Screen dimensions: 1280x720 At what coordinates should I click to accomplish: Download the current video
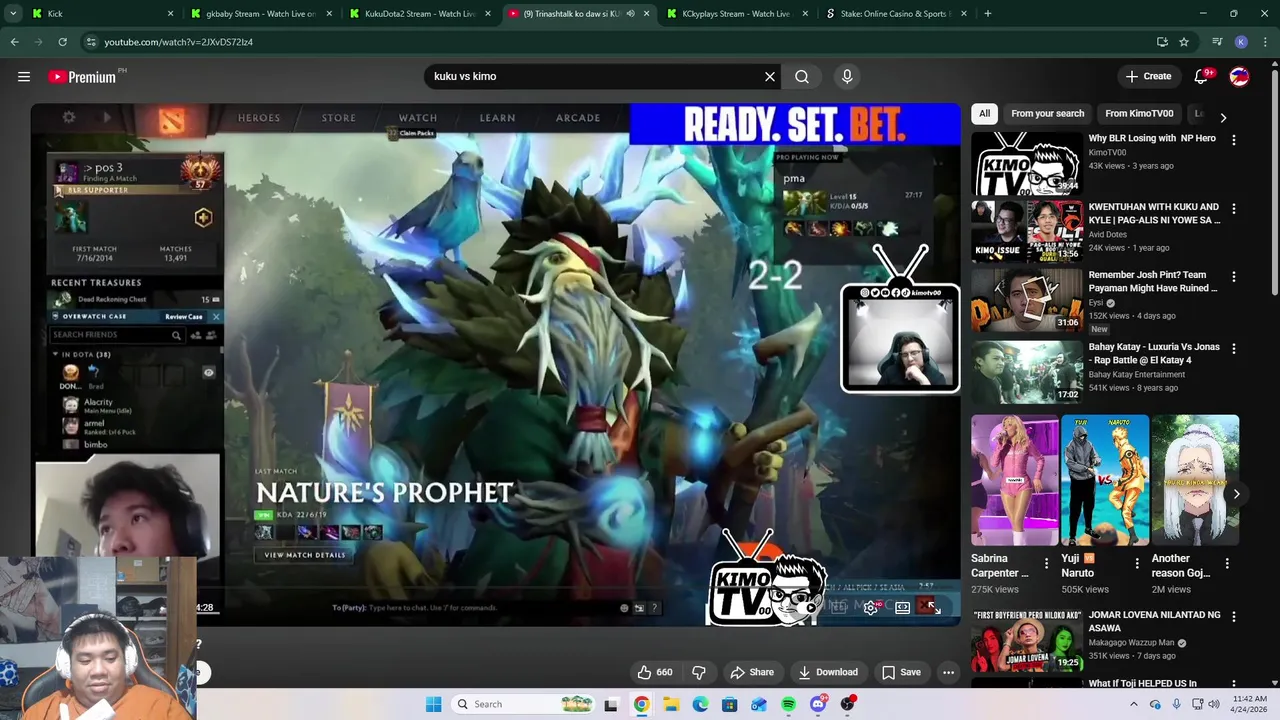click(x=828, y=672)
